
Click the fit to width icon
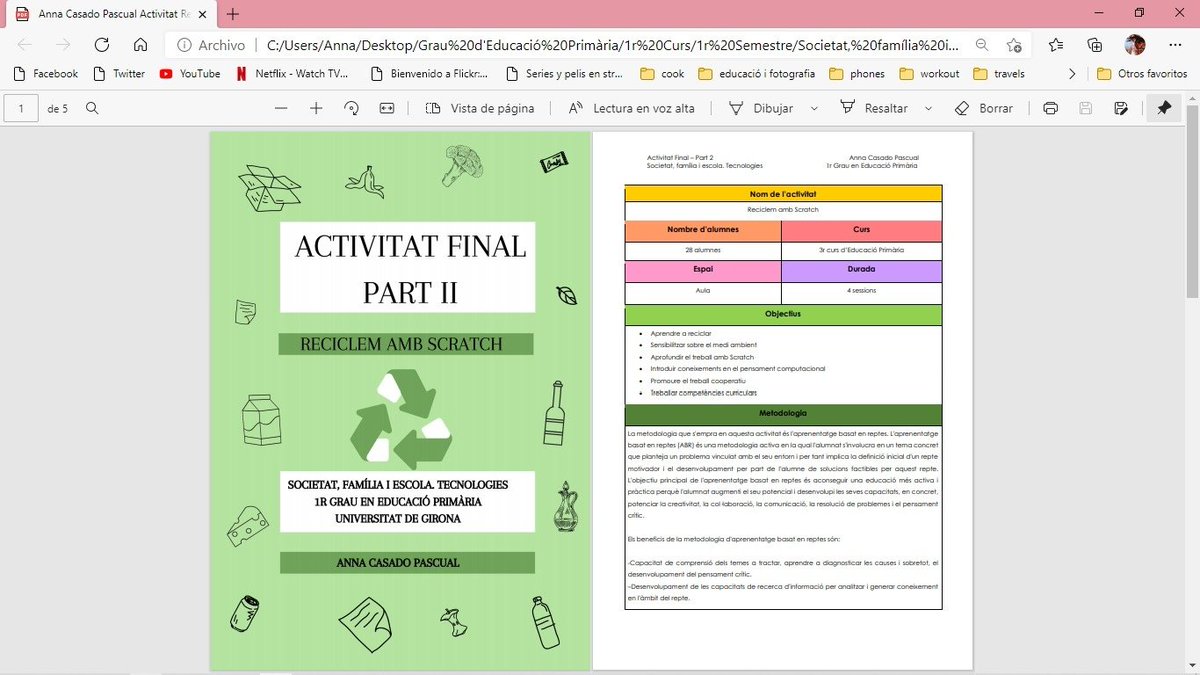pyautogui.click(x=387, y=108)
